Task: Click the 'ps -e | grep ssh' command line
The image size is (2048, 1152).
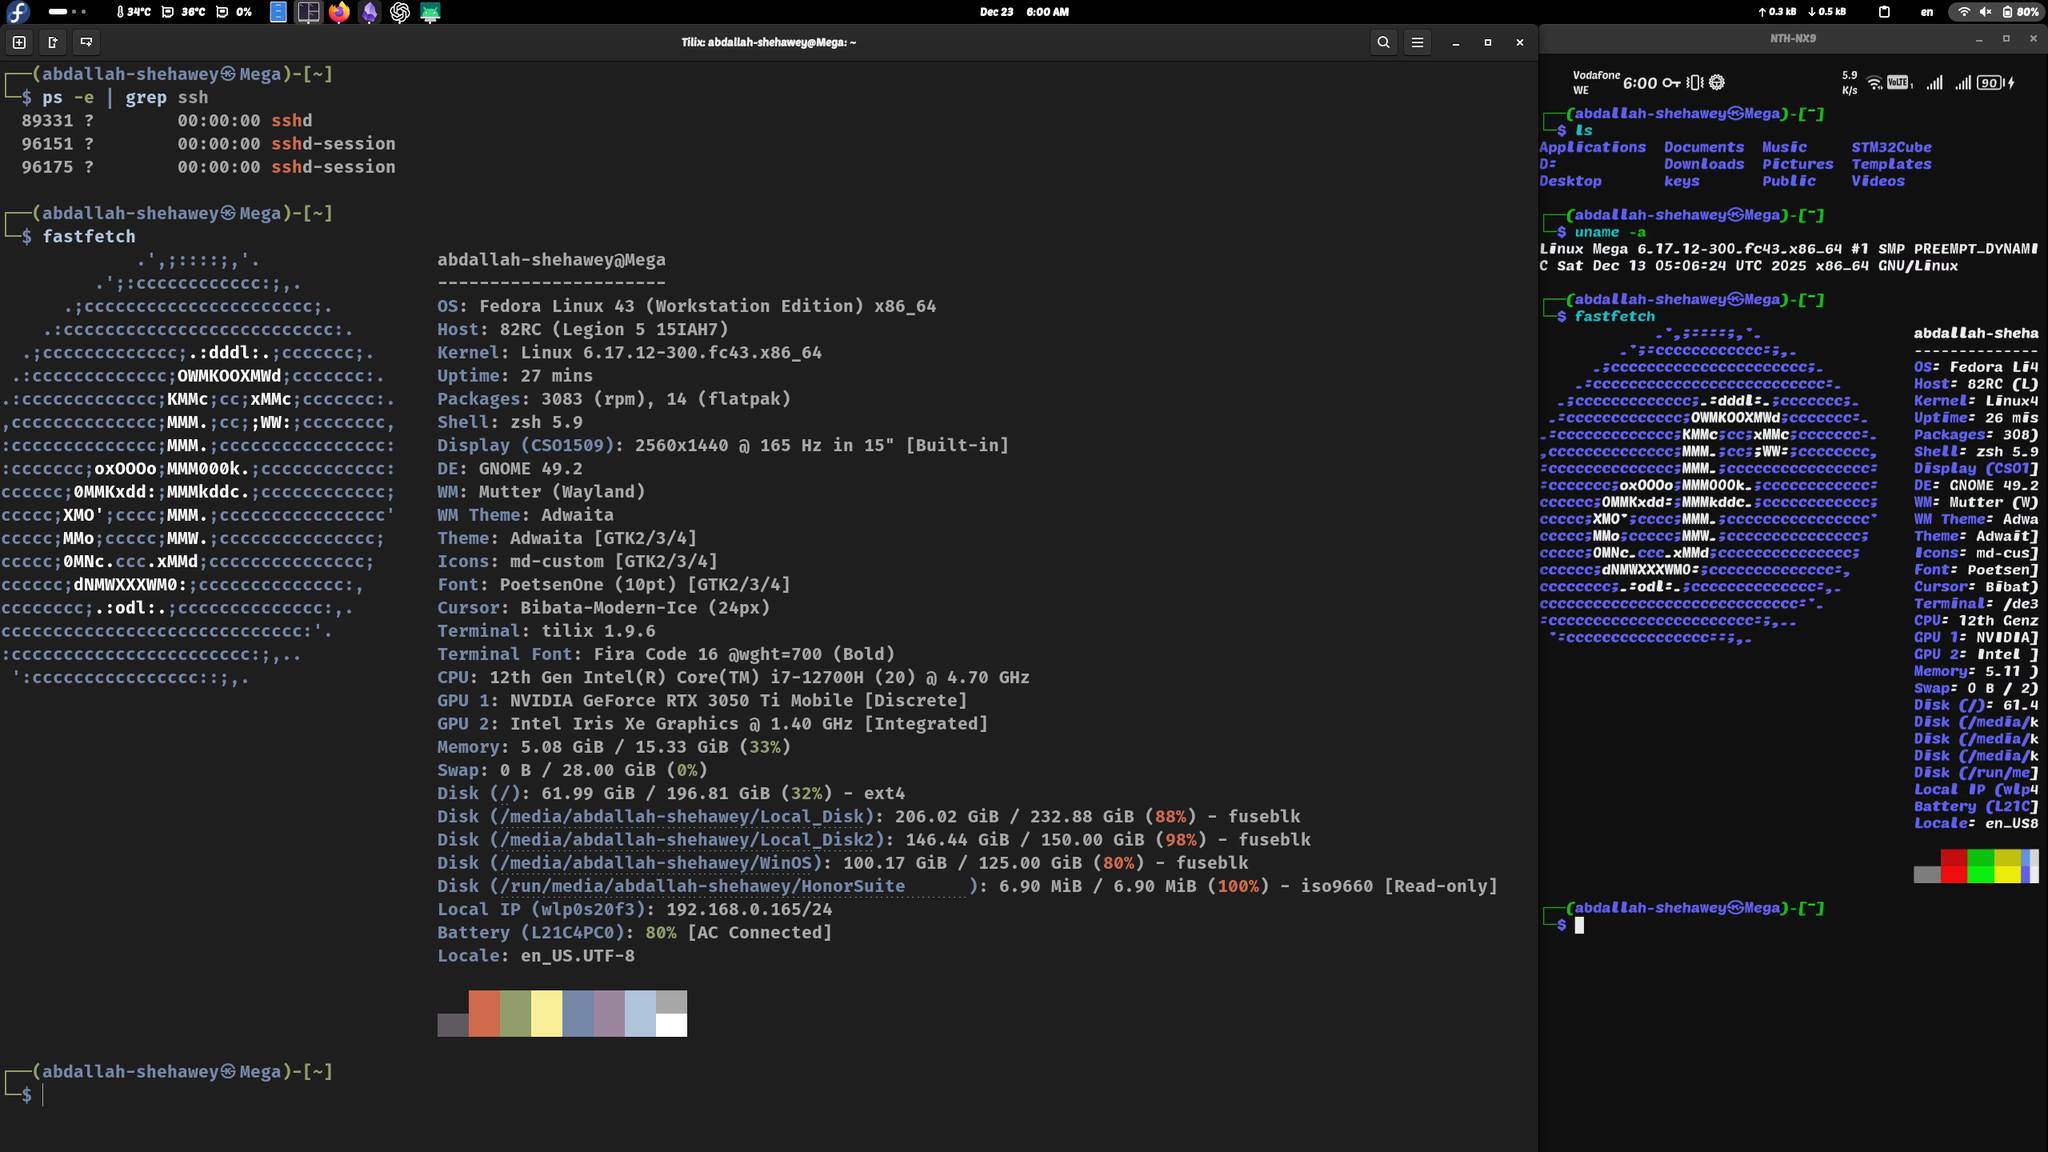Action: pos(125,98)
